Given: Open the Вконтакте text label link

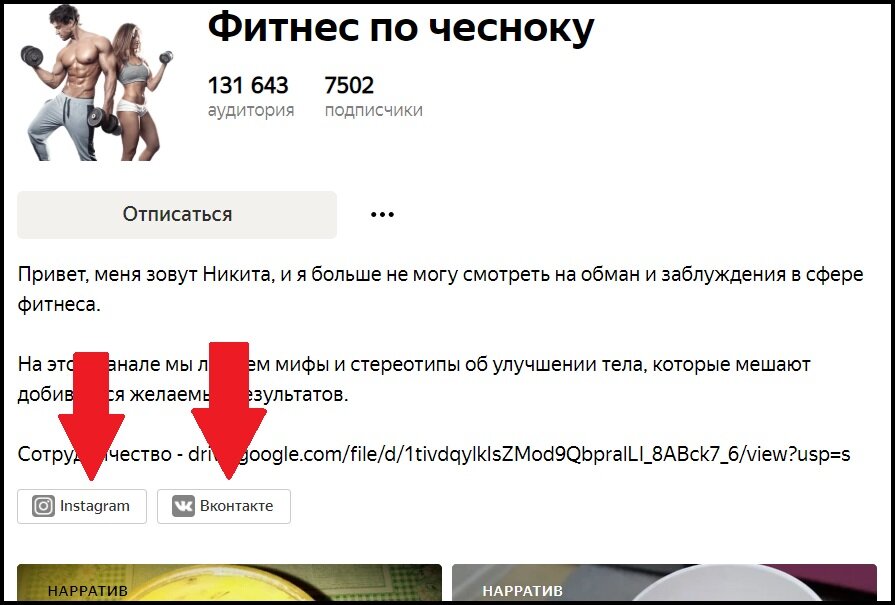Looking at the screenshot, I should click(236, 506).
